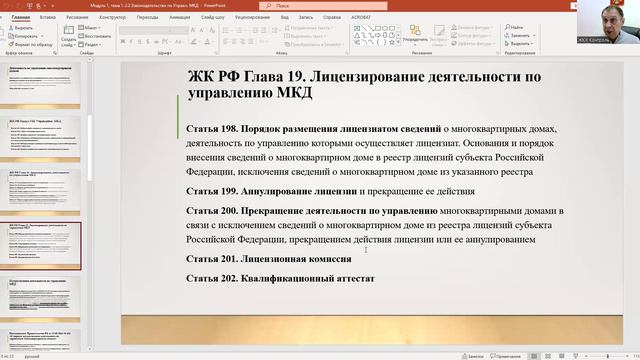This screenshot has height=360, width=640.
Task: Open Заливка фигуры dropdown
Action: point(472,27)
